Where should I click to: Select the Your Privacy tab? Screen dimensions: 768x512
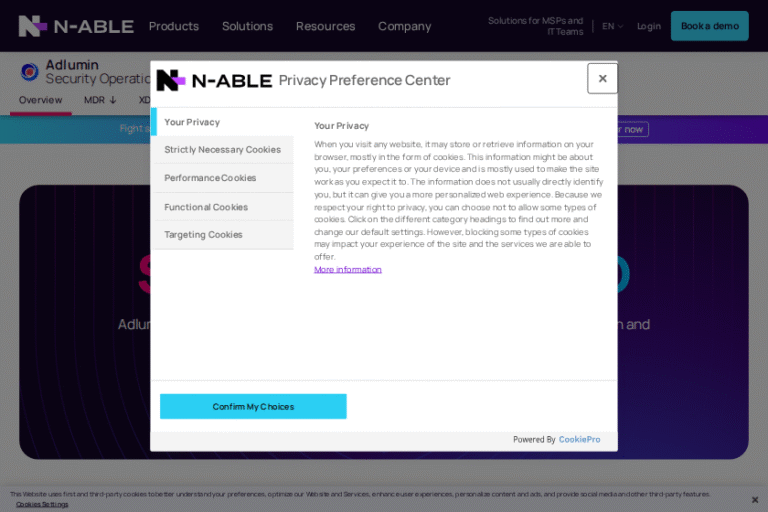(192, 122)
